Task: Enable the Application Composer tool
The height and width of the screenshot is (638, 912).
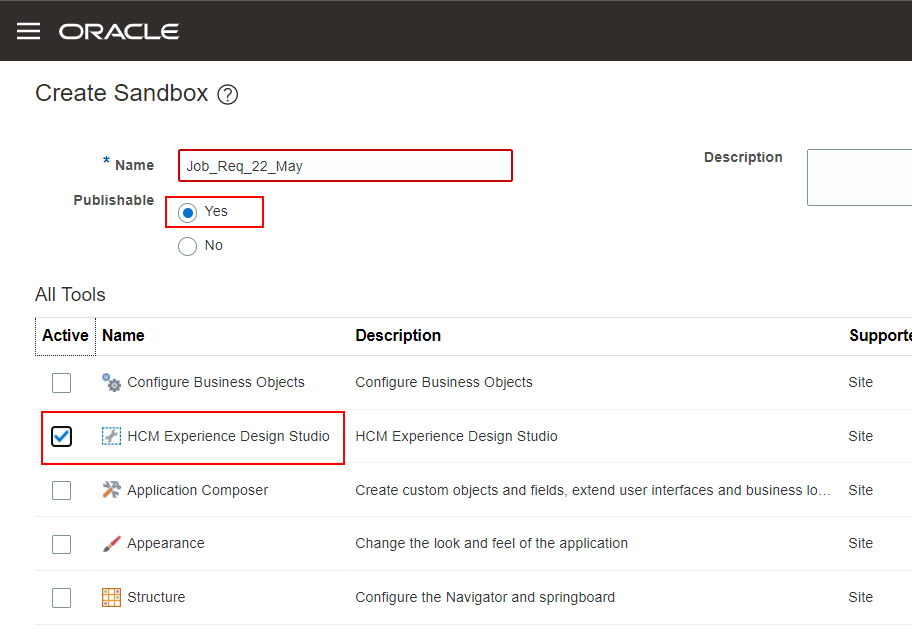Action: pyautogui.click(x=61, y=489)
